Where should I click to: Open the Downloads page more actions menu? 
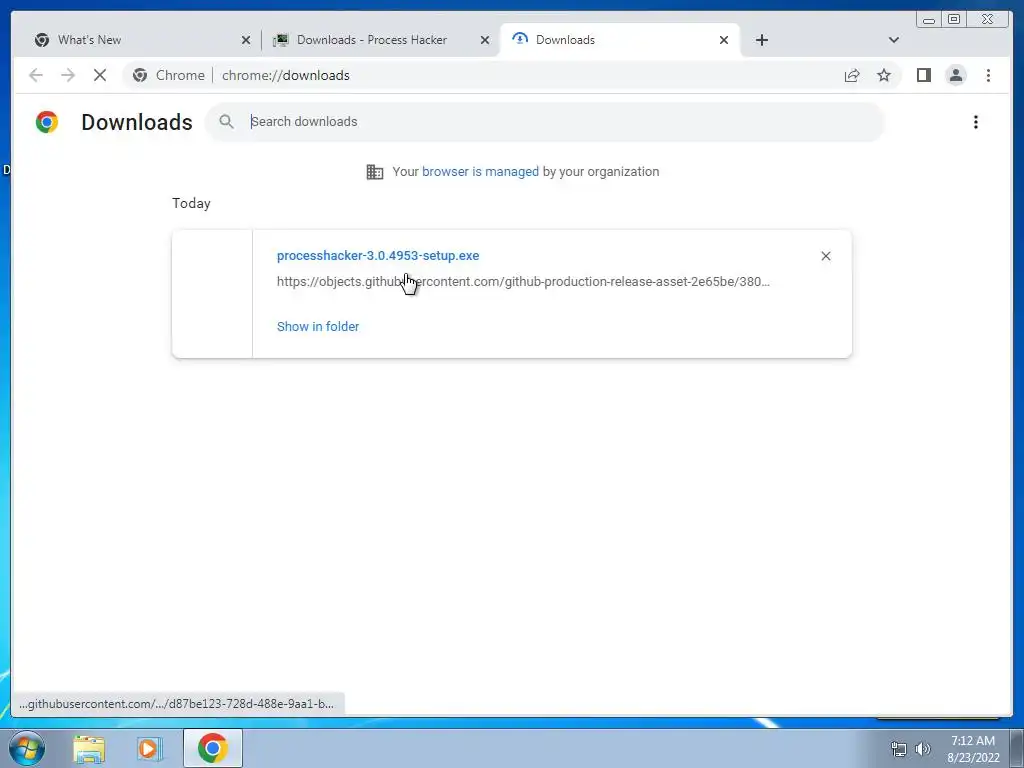(976, 122)
